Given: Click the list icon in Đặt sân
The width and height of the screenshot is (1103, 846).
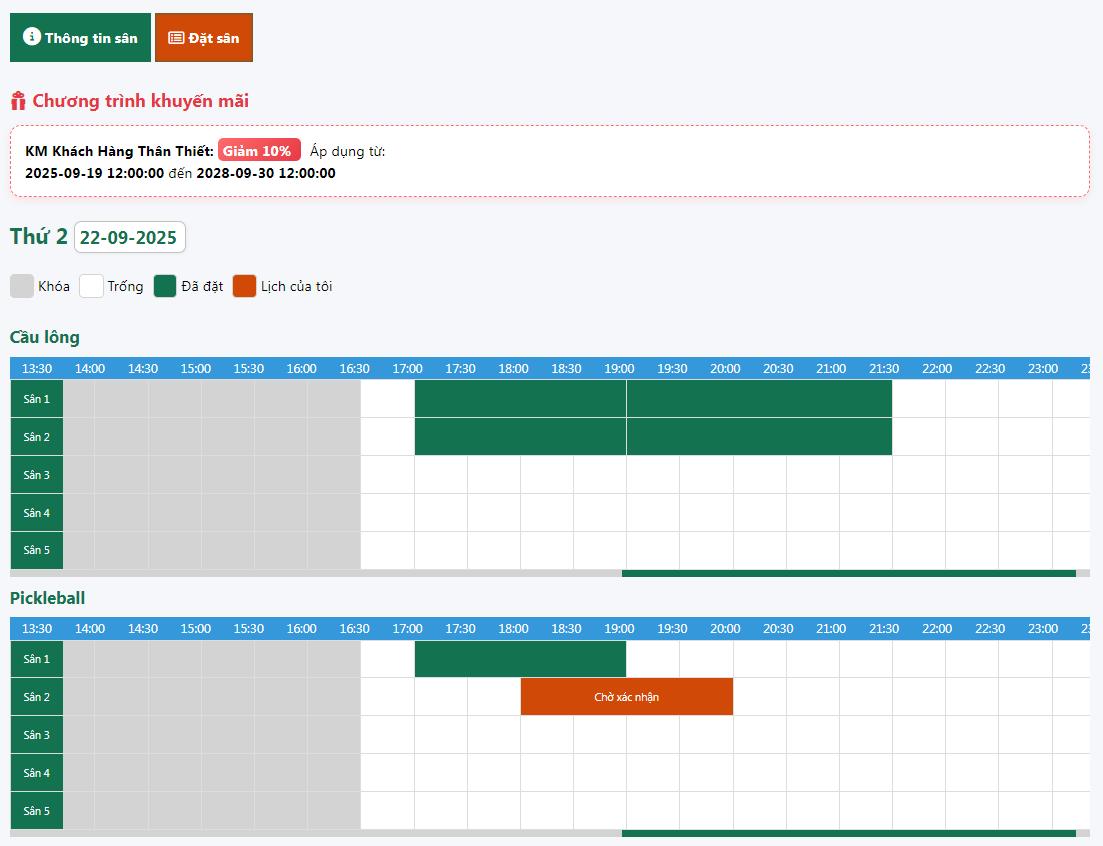Looking at the screenshot, I should pyautogui.click(x=176, y=38).
